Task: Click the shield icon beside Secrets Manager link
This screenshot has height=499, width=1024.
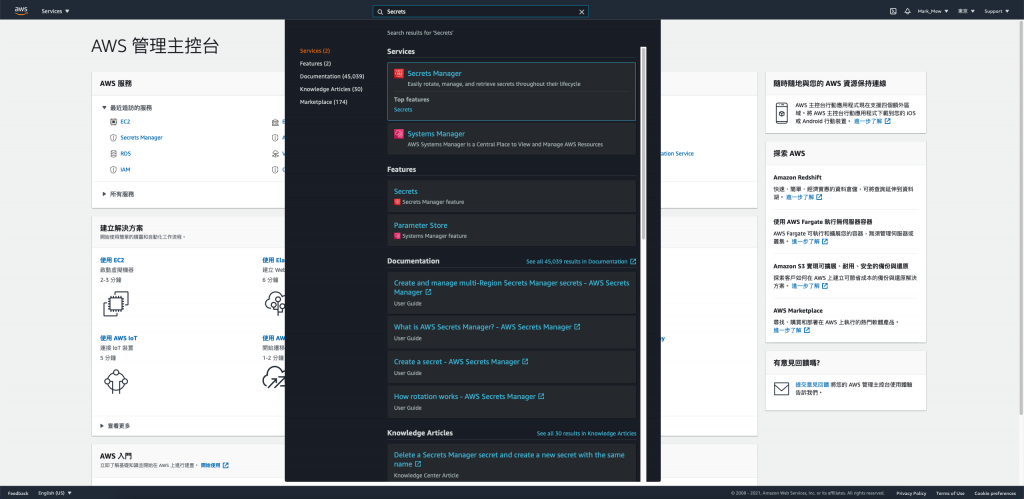Action: tap(114, 138)
